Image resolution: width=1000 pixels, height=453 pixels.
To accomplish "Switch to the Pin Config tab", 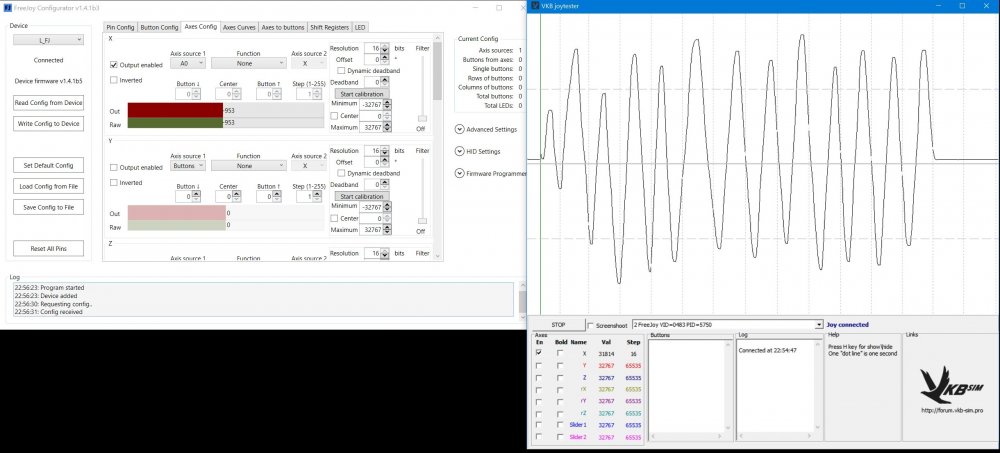I will [x=119, y=27].
